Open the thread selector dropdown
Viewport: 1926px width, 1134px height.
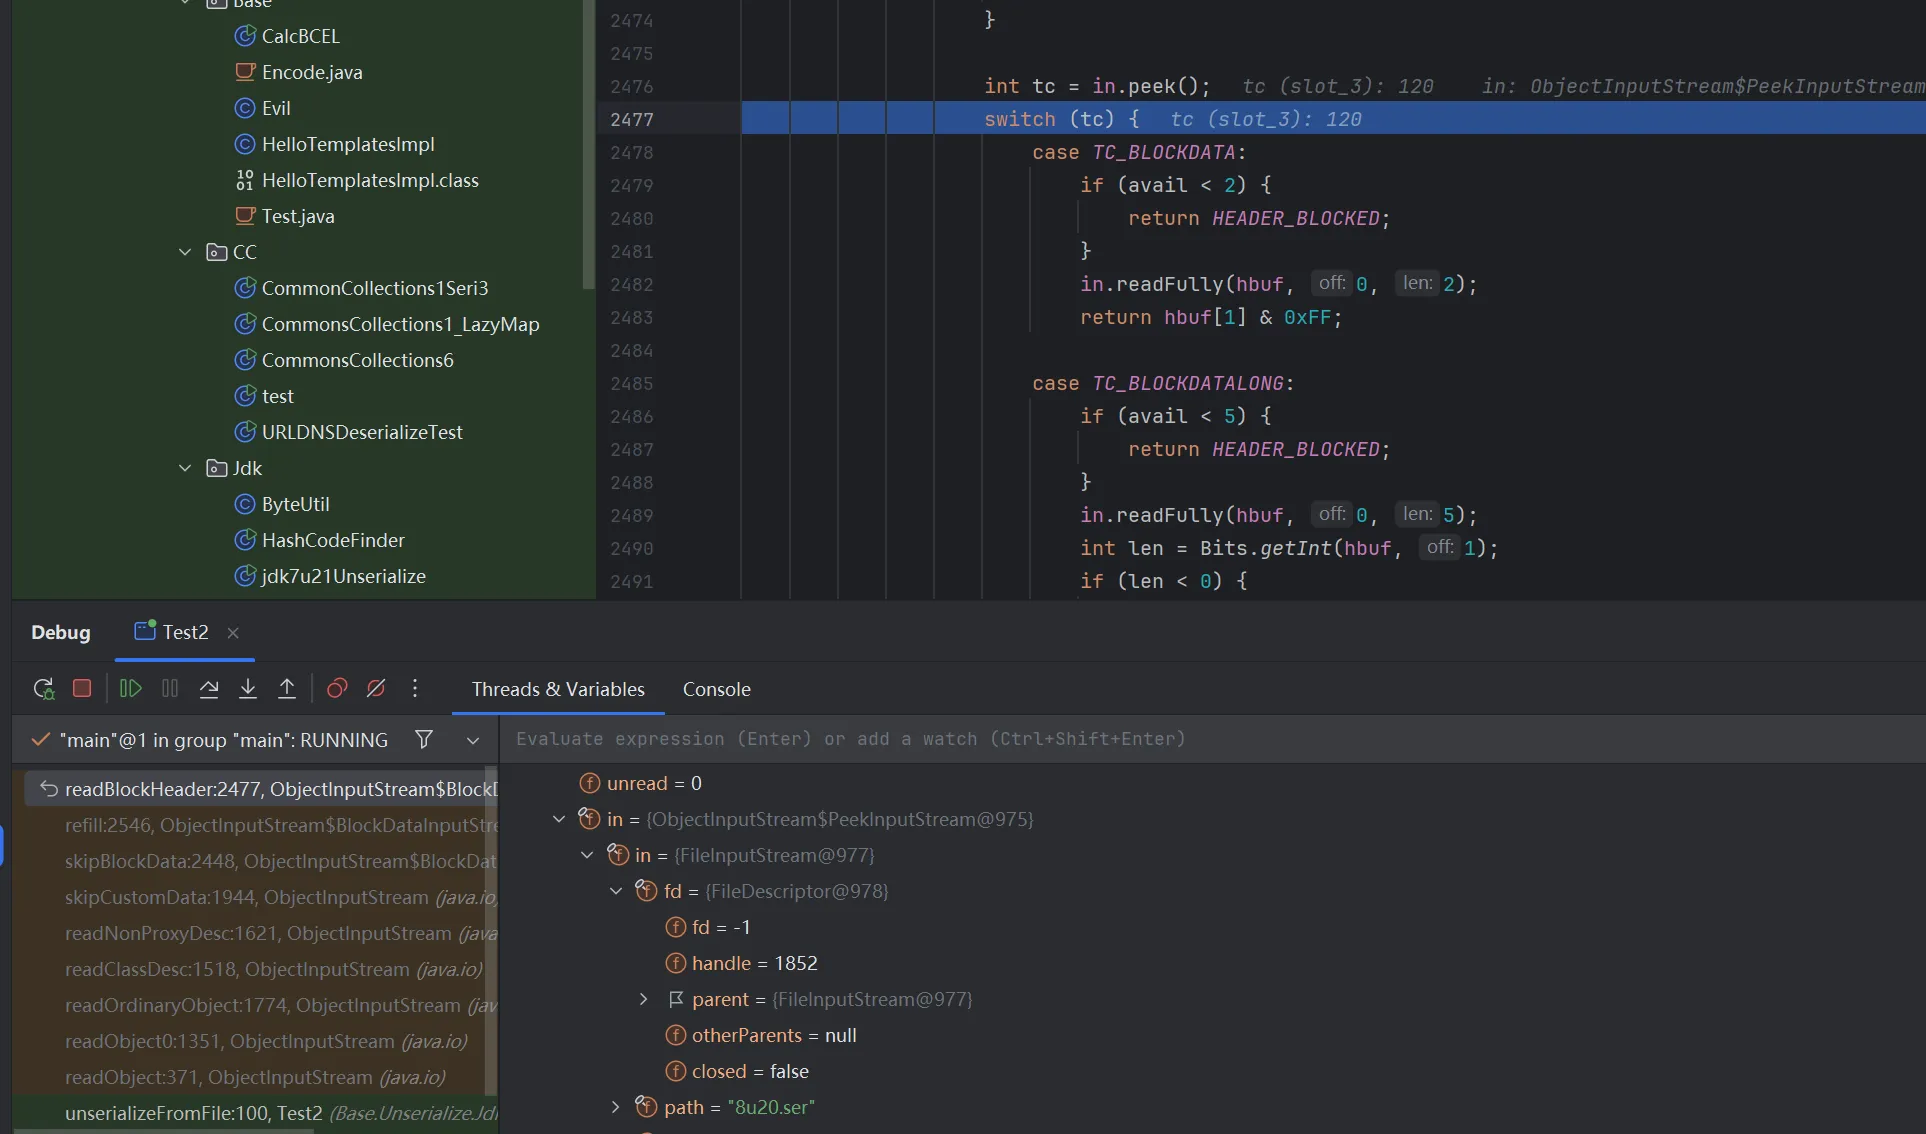coord(473,740)
